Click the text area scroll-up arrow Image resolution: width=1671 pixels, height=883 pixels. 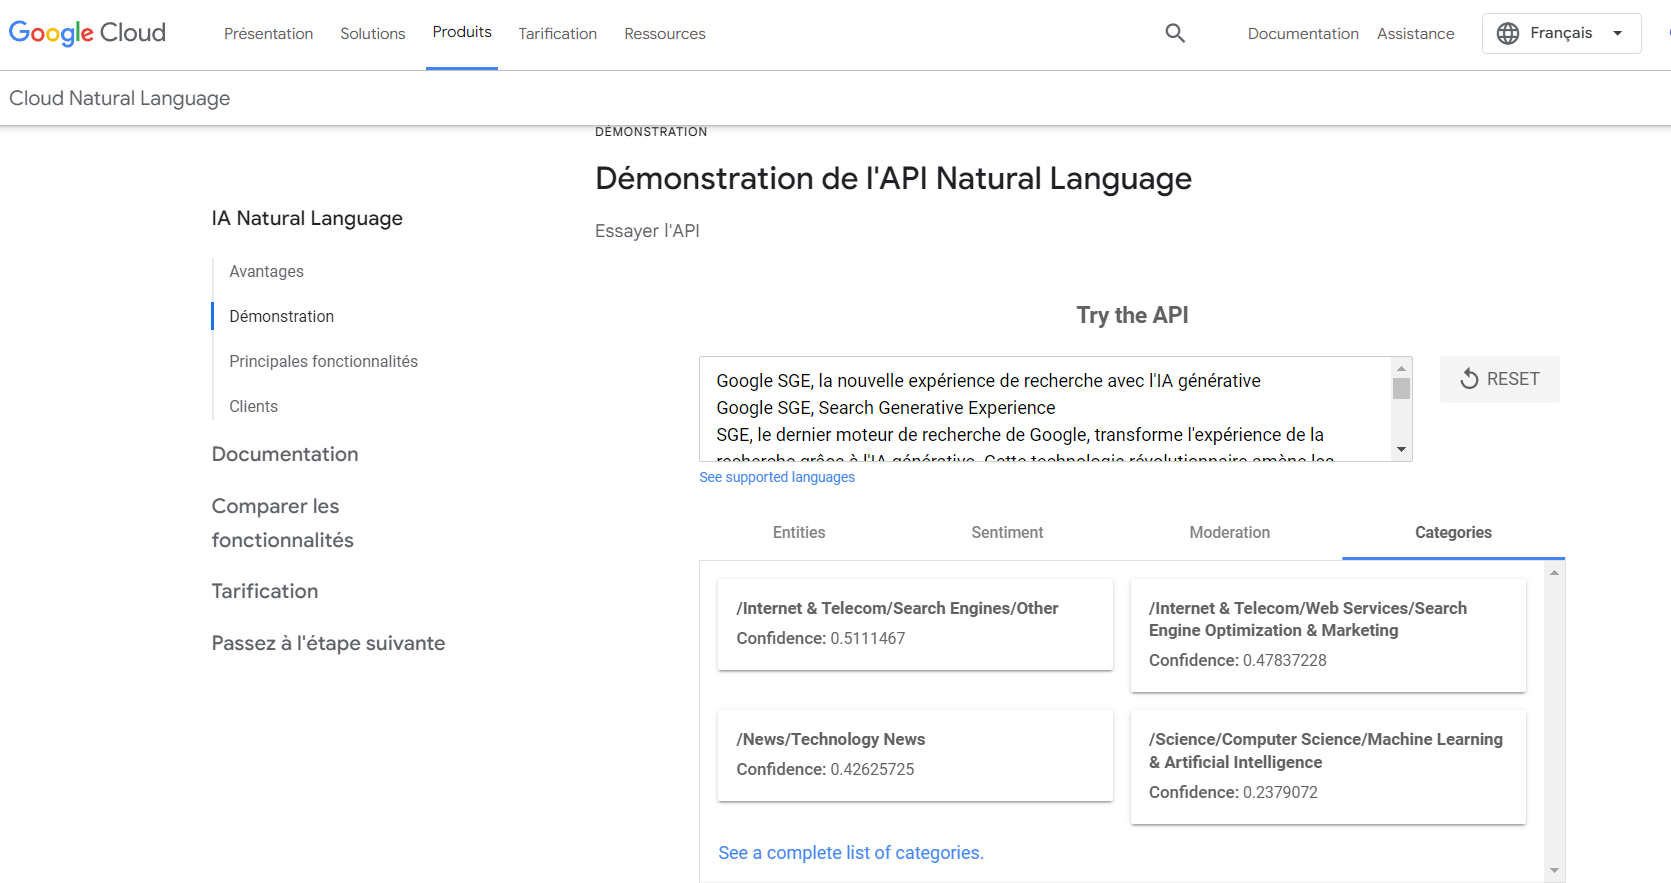[x=1402, y=367]
